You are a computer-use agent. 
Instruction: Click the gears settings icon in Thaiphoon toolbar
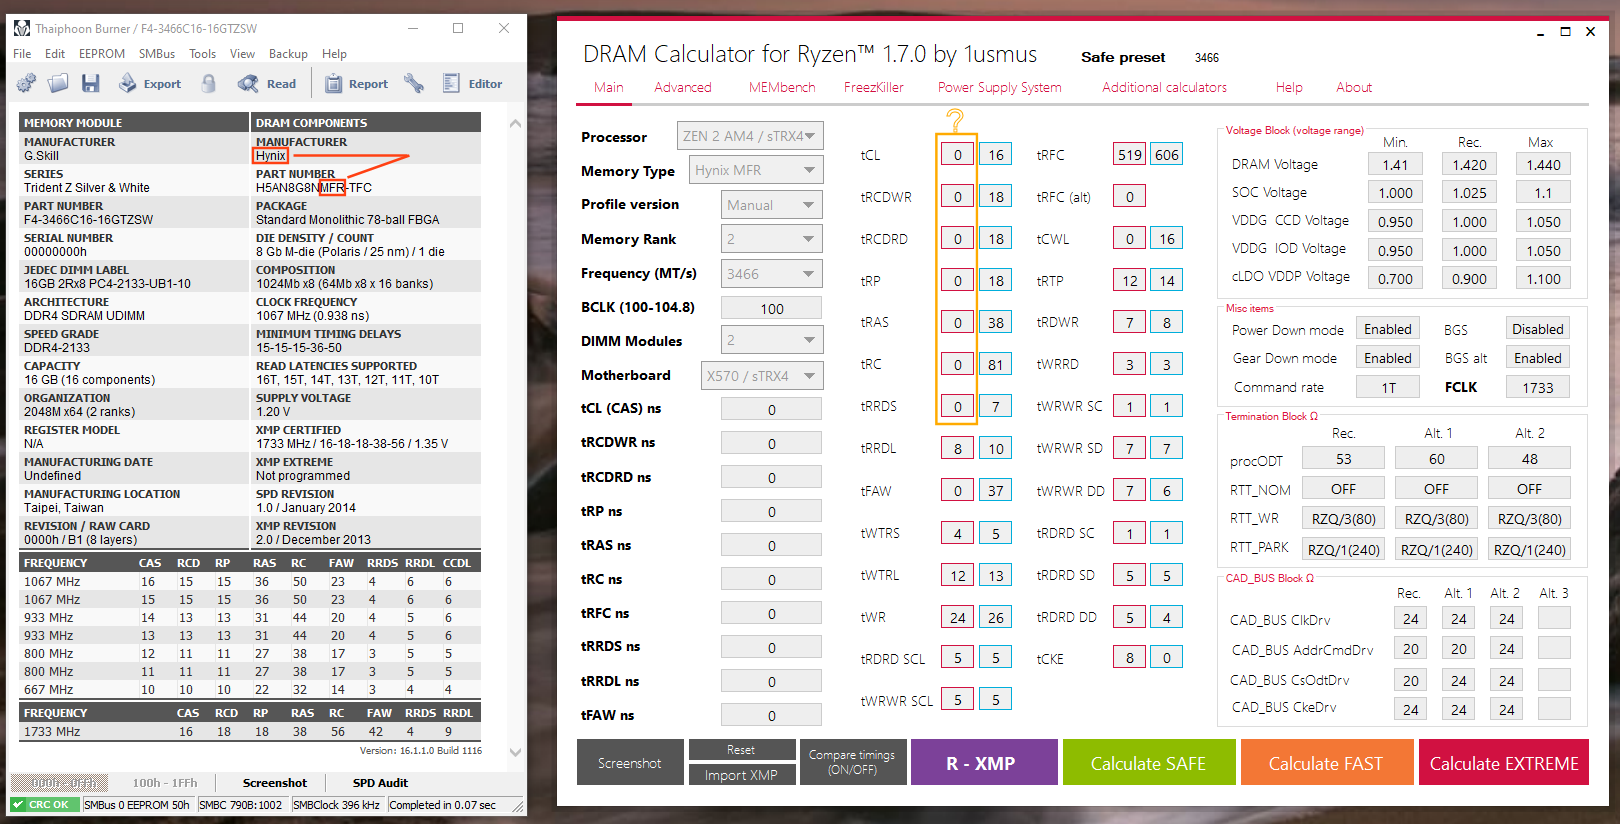26,84
